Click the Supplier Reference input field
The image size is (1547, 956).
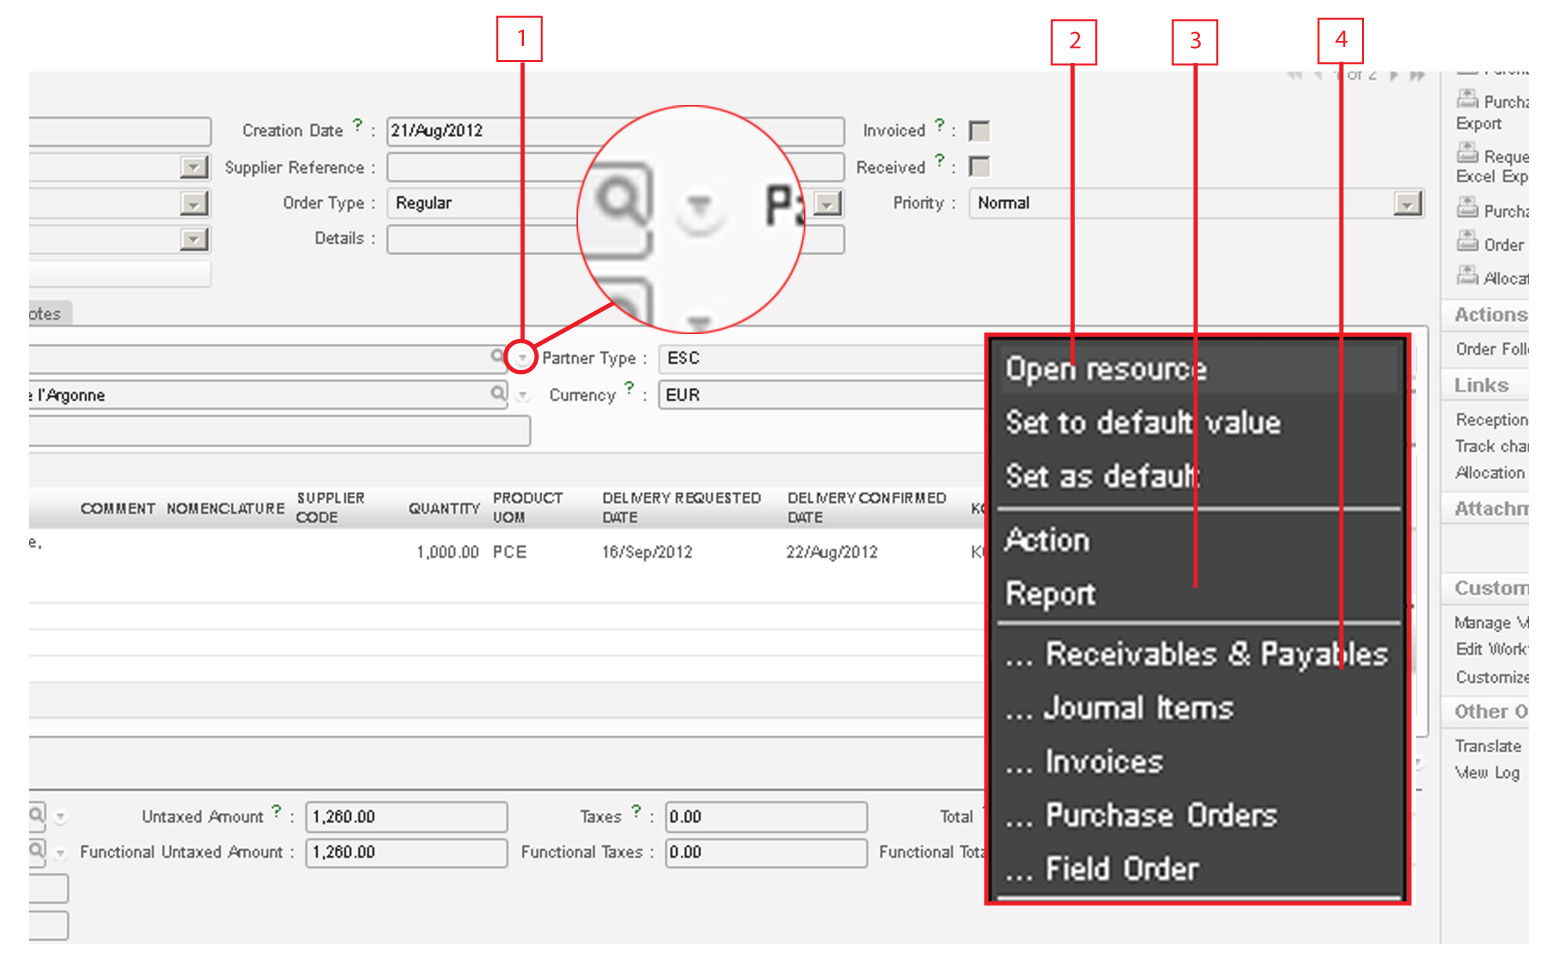(480, 167)
